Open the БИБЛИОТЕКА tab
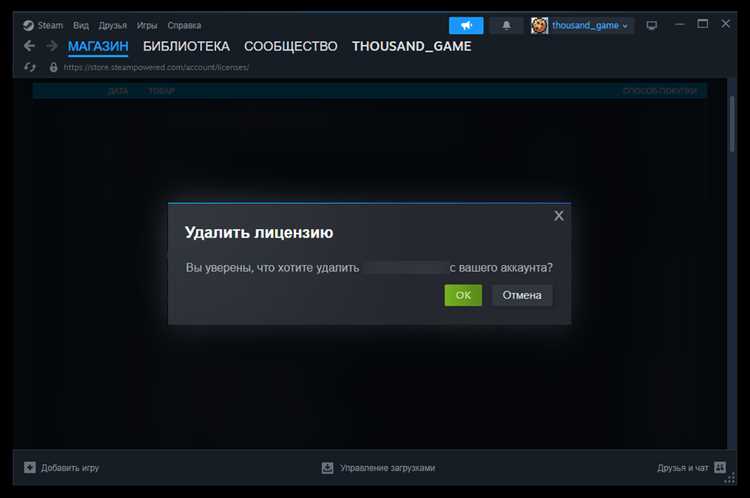 pos(187,46)
